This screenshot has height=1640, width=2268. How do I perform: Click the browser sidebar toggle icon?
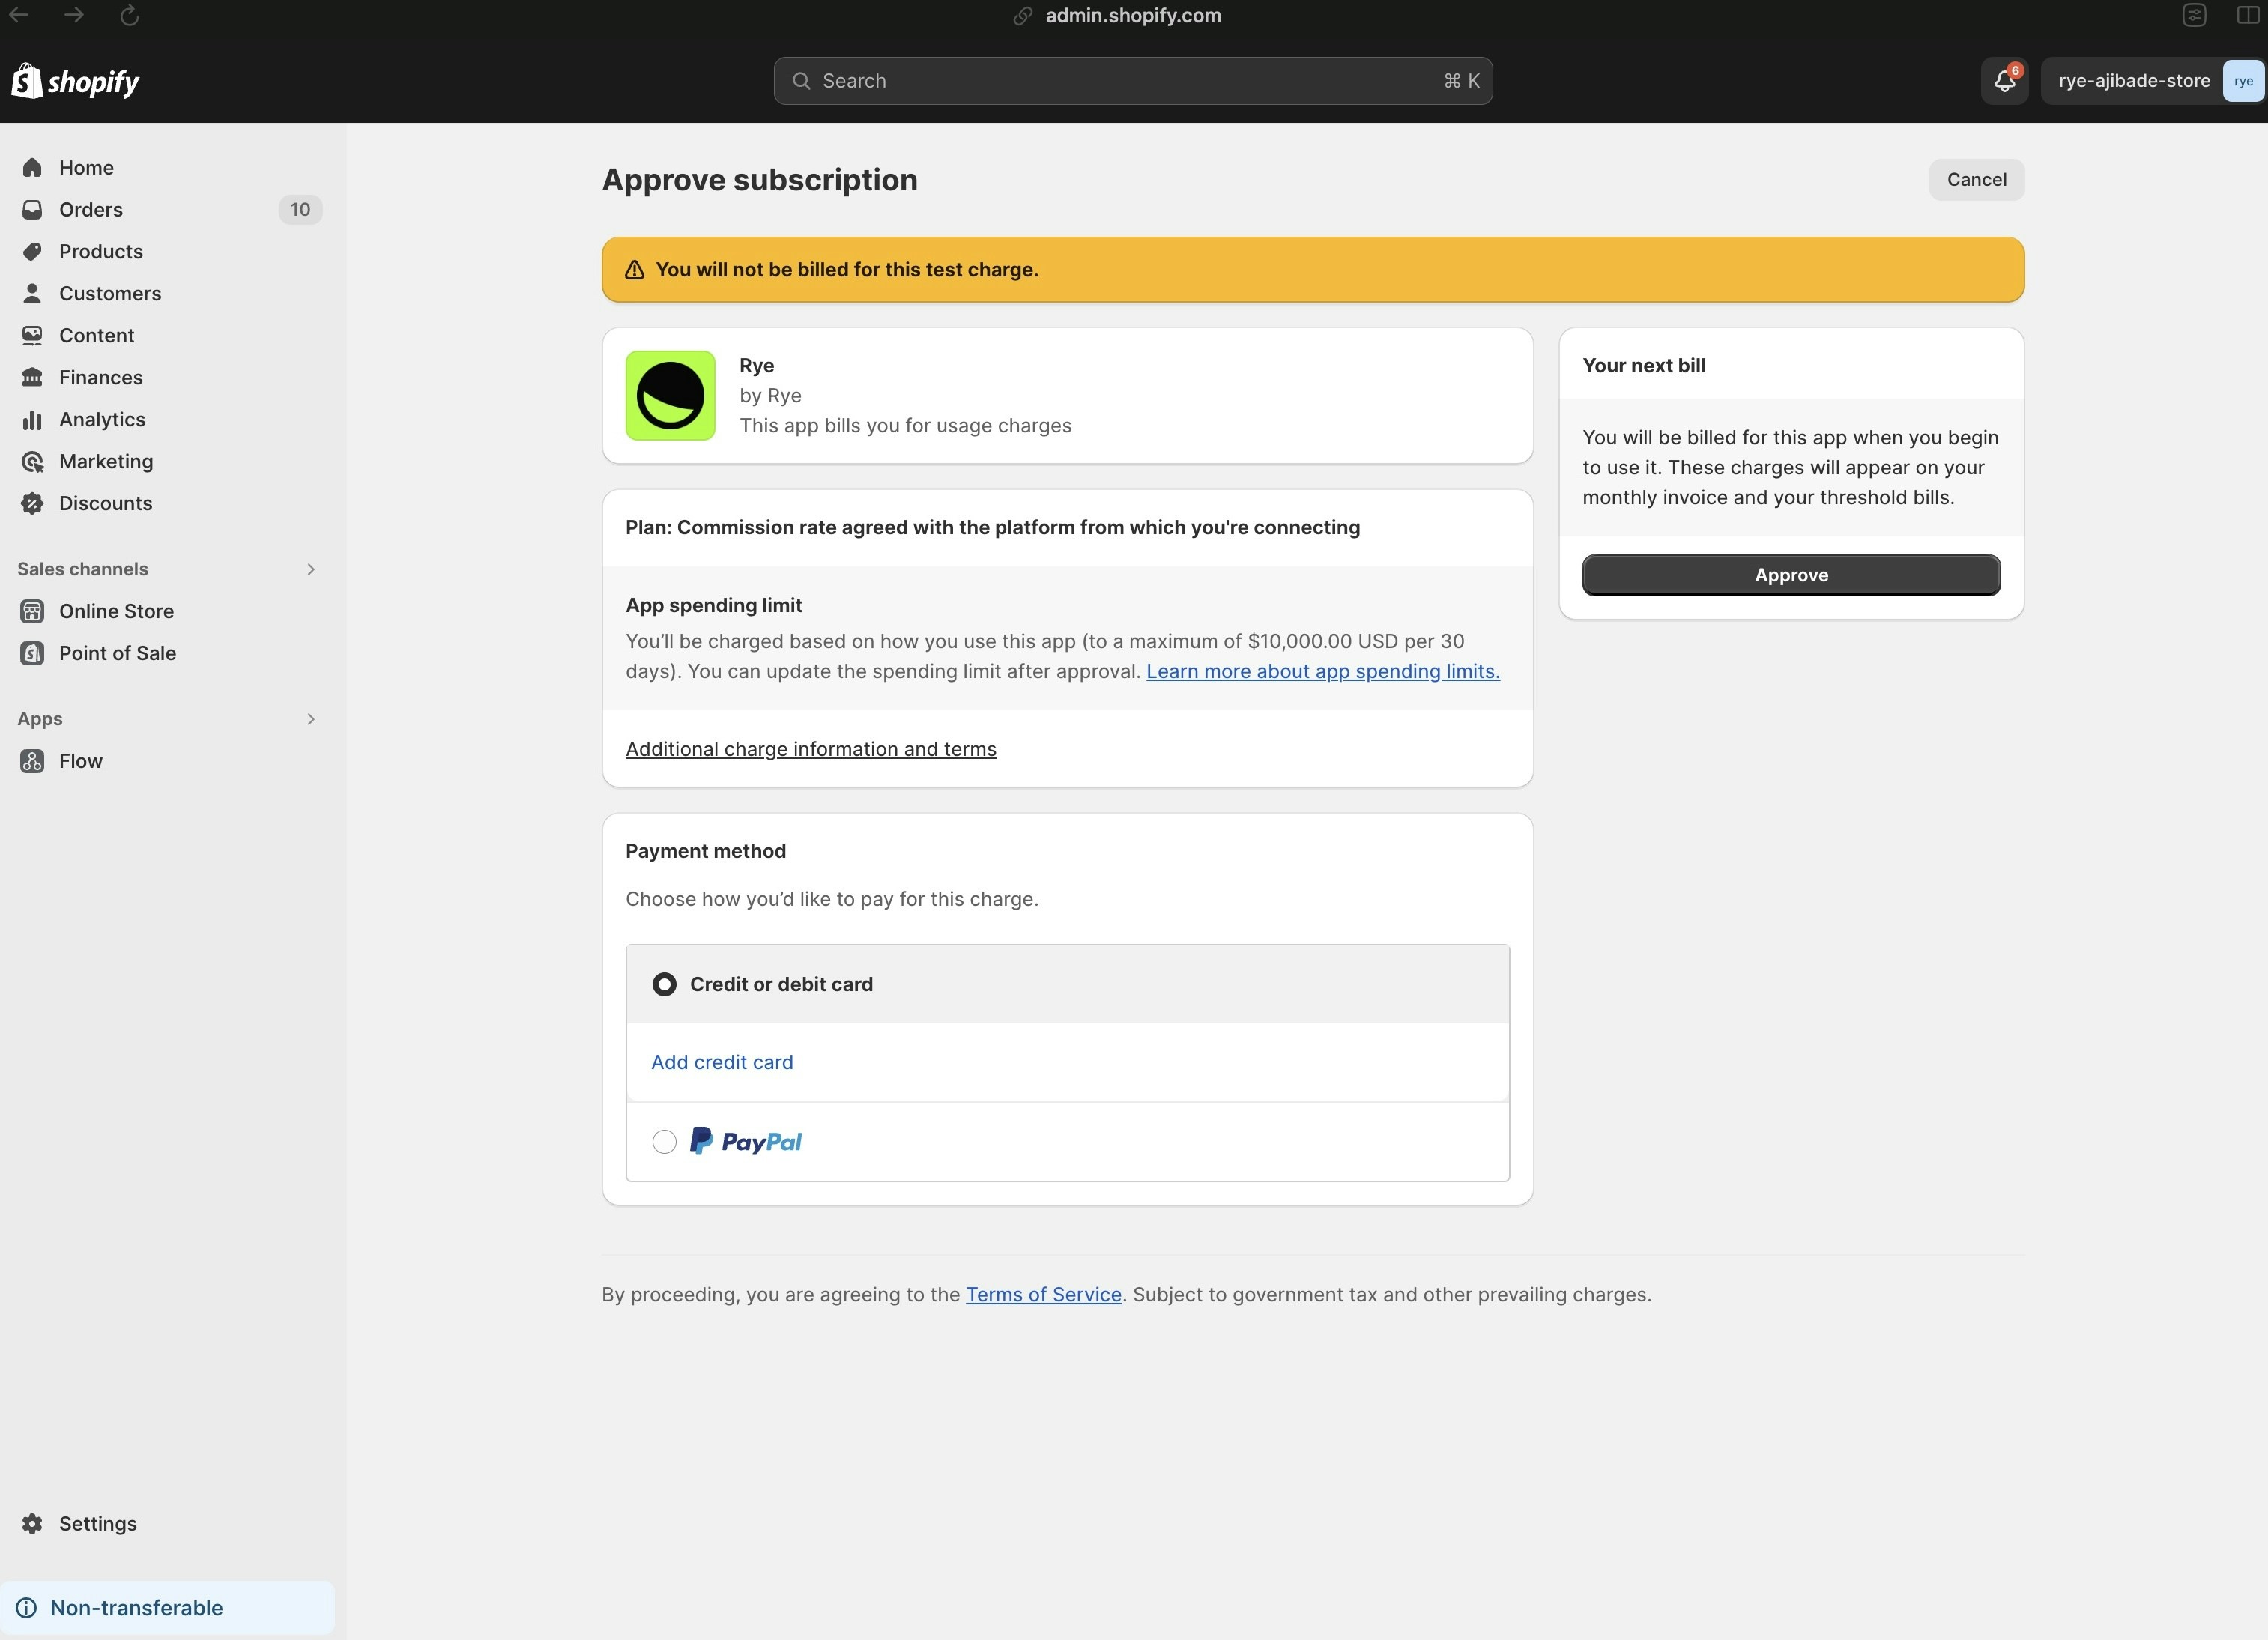click(x=2246, y=15)
